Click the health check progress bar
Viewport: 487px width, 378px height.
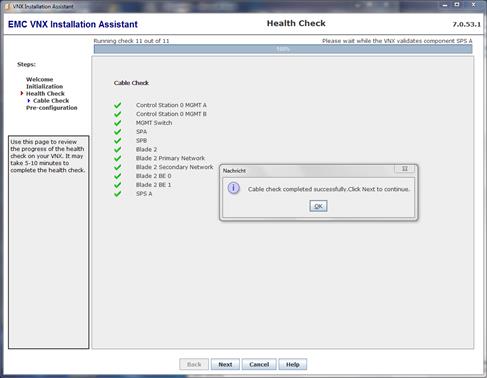click(283, 49)
